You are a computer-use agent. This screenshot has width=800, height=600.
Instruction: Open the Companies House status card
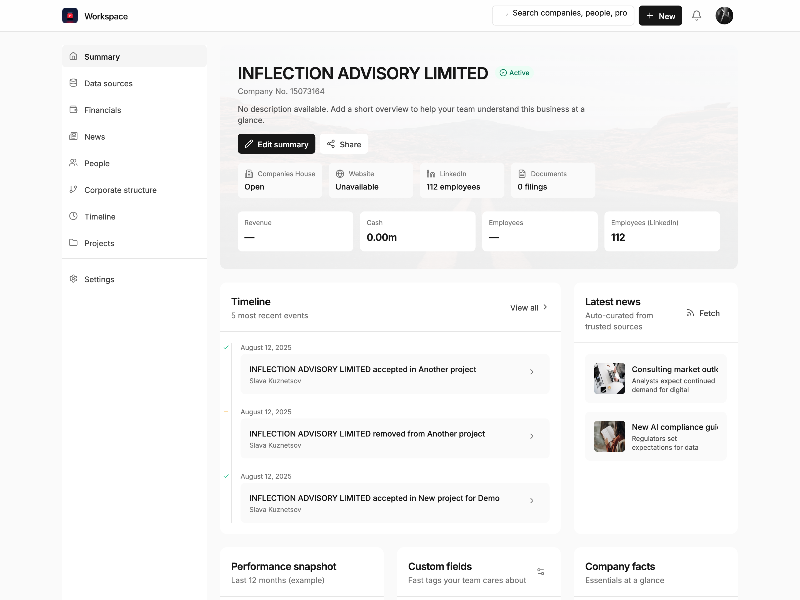click(x=279, y=180)
